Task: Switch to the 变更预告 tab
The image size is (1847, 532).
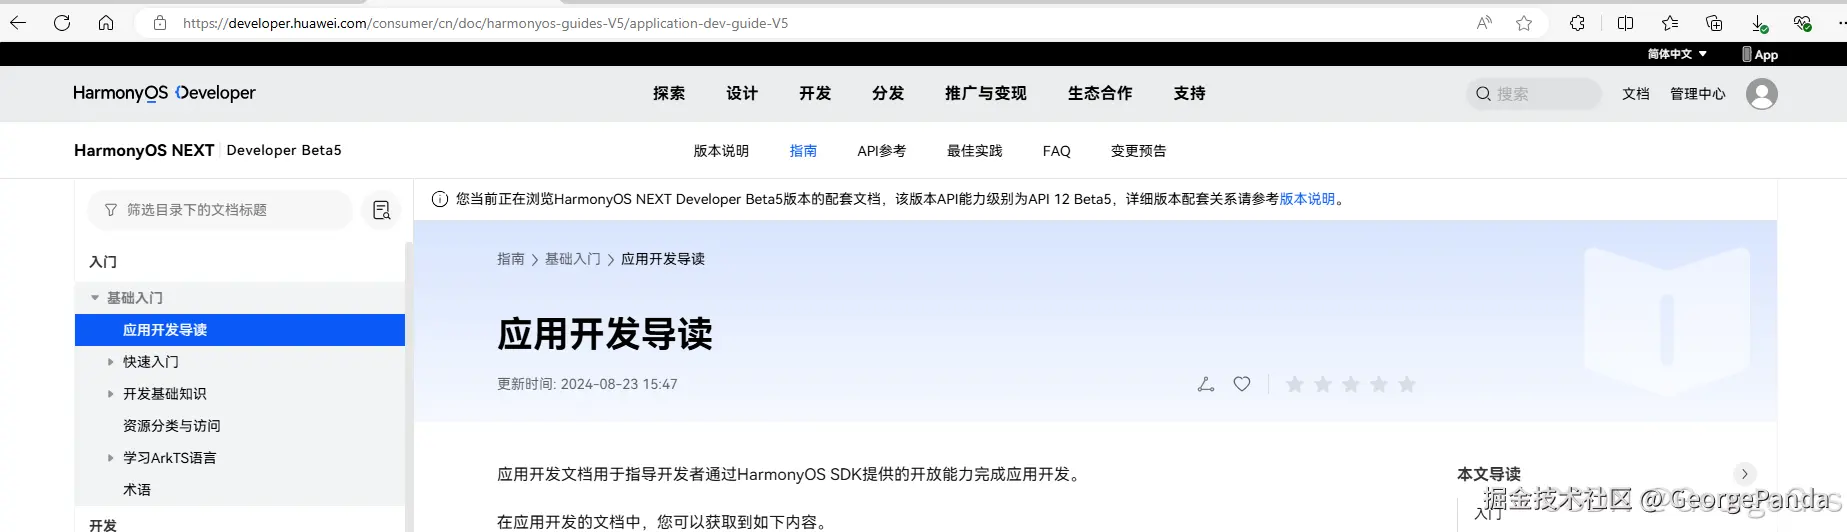Action: 1139,151
